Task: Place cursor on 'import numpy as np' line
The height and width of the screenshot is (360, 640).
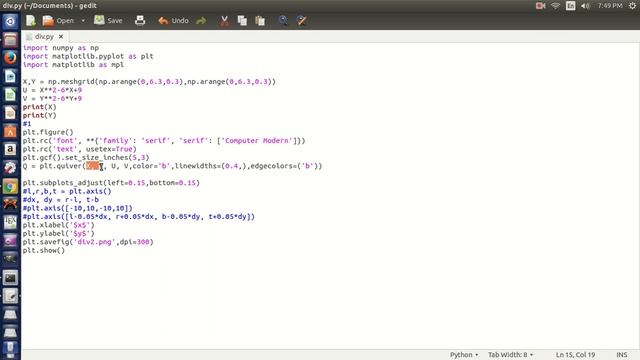Action: [x=61, y=48]
